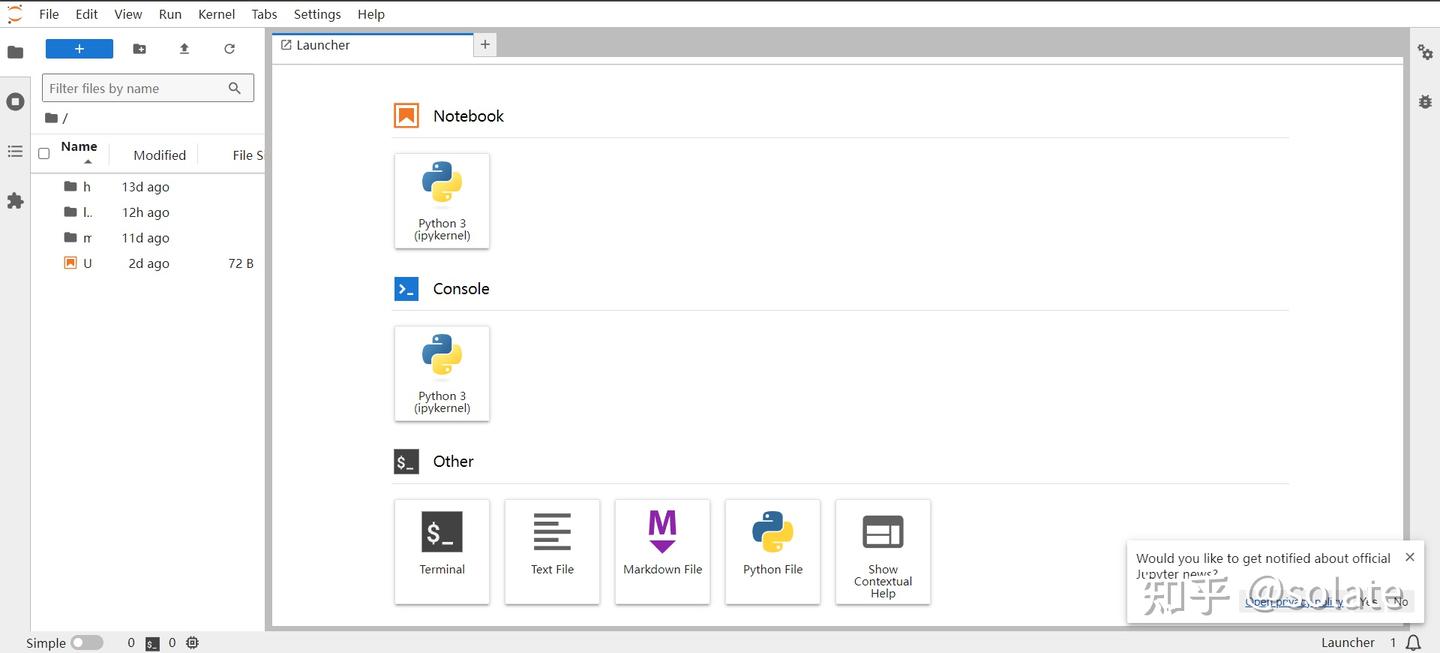Viewport: 1440px width, 653px height.
Task: Open privacy policy link in notification
Action: coord(1294,602)
